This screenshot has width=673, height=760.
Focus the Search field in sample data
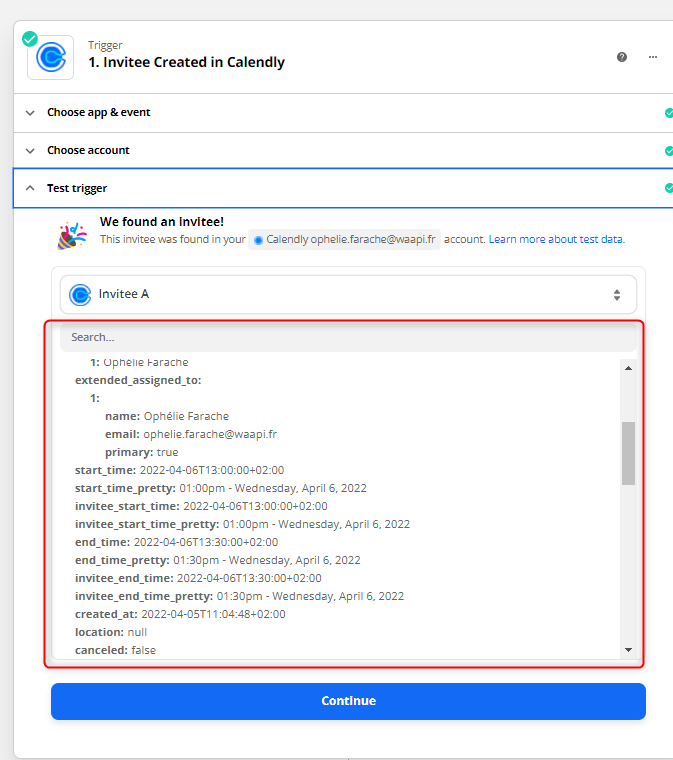coord(348,337)
